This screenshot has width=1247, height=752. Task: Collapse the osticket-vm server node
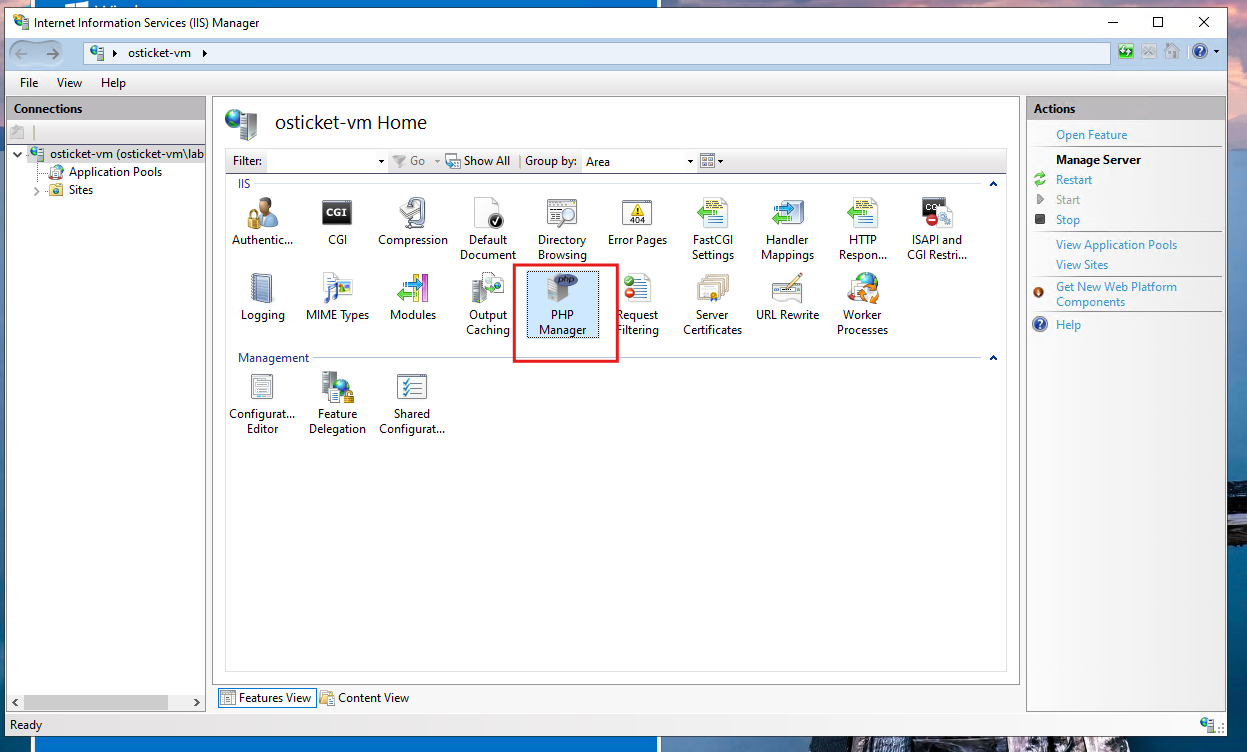pyautogui.click(x=18, y=154)
